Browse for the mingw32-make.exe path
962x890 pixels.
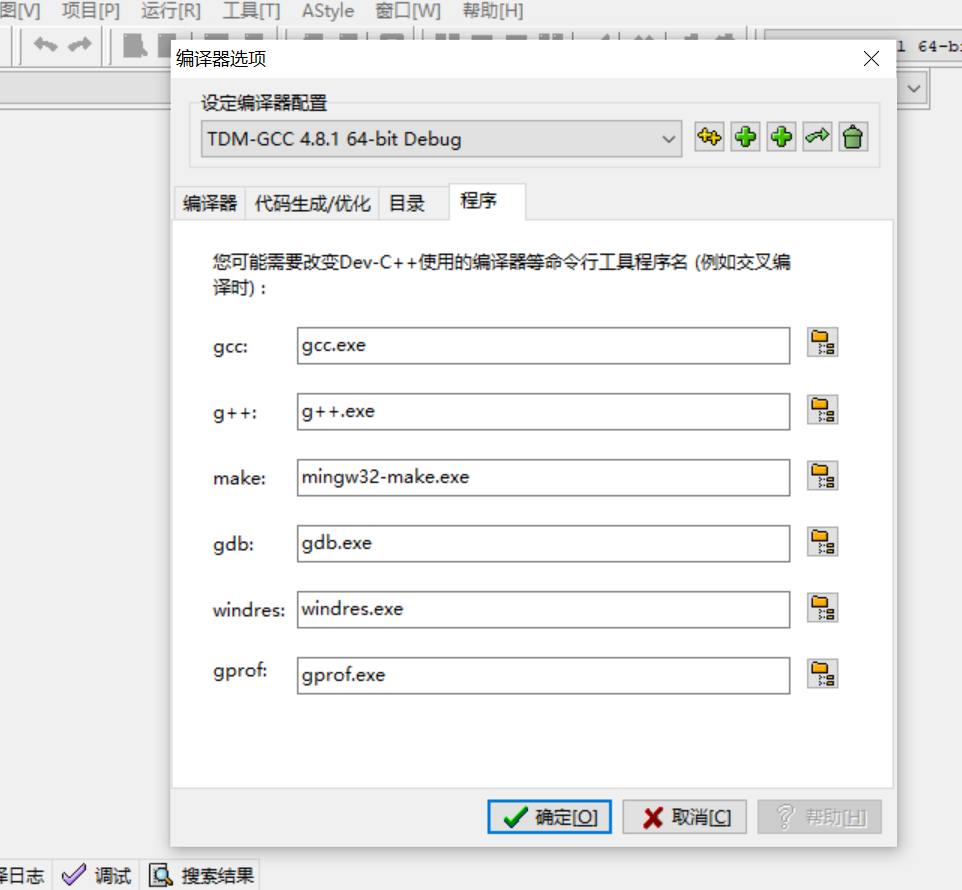pos(822,476)
